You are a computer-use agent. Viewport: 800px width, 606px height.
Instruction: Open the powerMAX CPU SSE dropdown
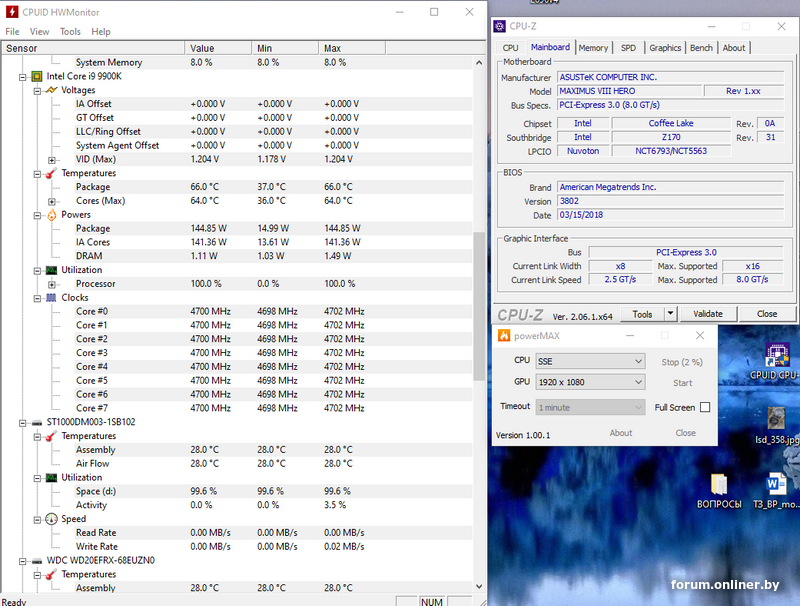(x=590, y=361)
